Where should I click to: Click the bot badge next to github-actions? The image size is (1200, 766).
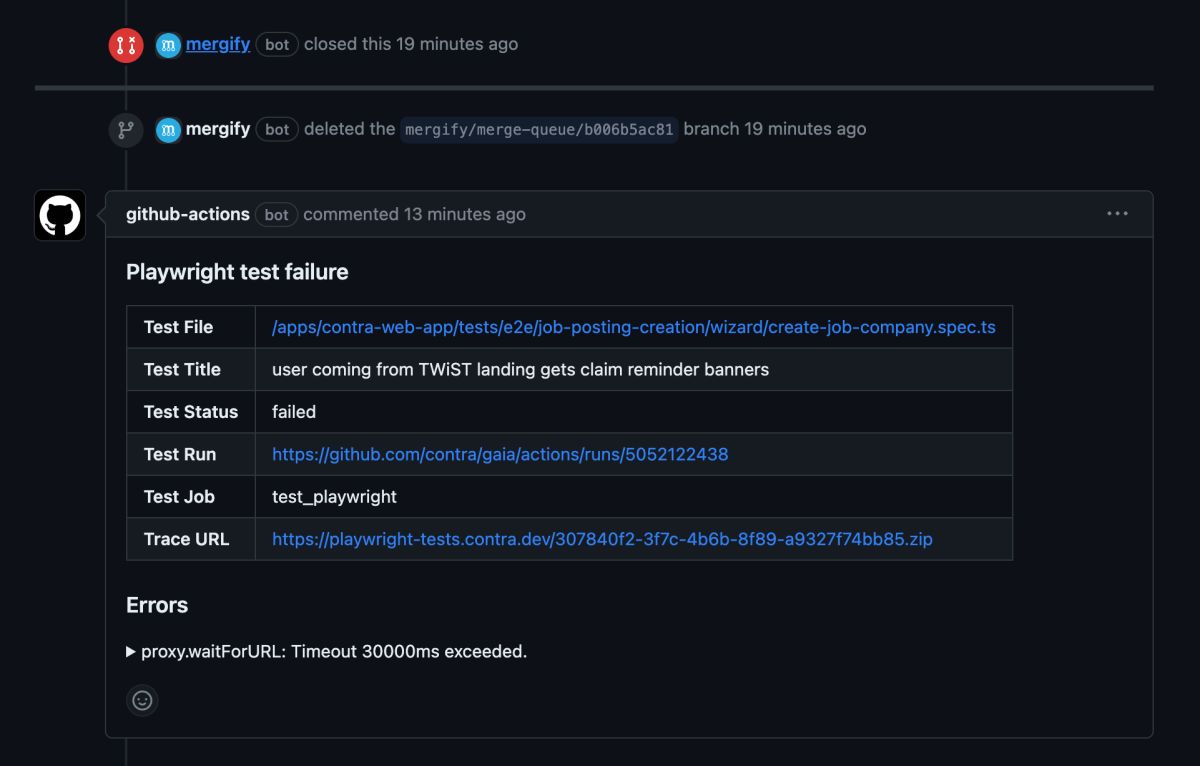click(277, 214)
